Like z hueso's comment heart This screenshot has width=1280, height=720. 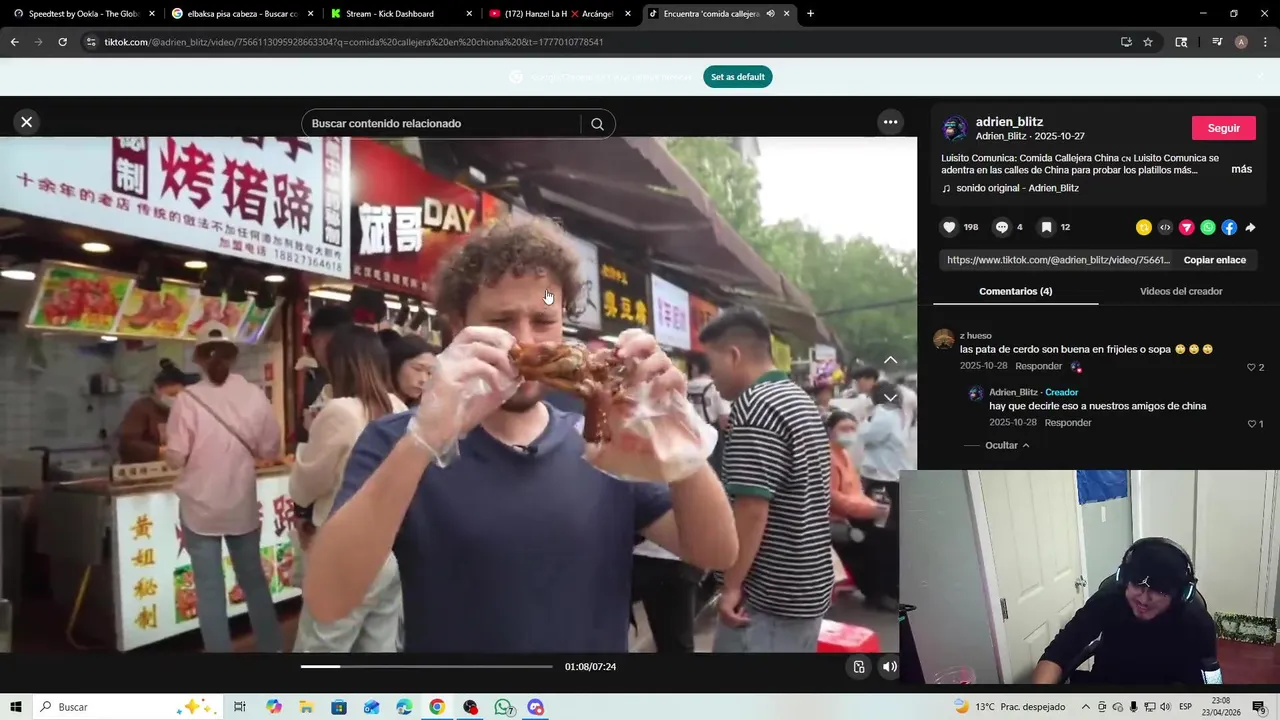tap(1251, 367)
